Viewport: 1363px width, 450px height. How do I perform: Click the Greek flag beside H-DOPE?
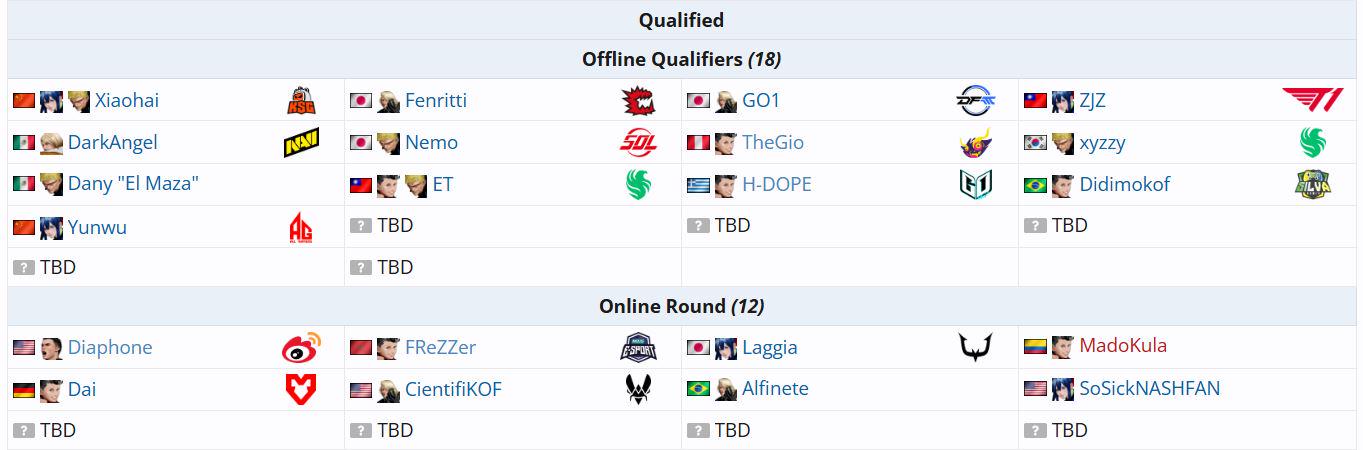point(699,185)
